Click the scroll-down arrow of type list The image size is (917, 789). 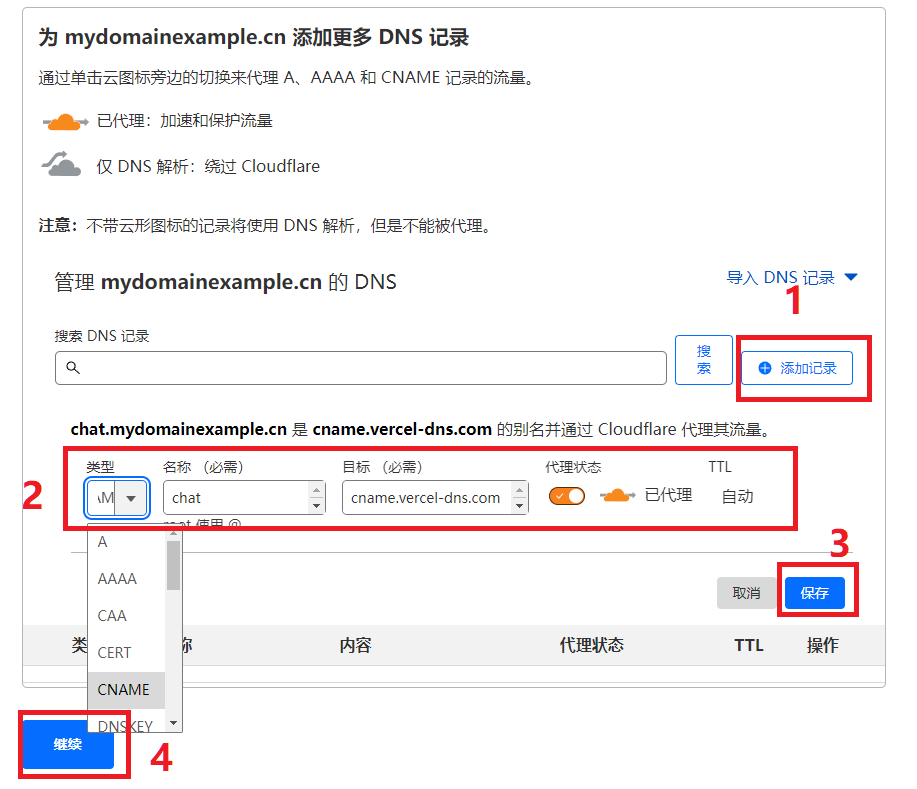coord(173,722)
